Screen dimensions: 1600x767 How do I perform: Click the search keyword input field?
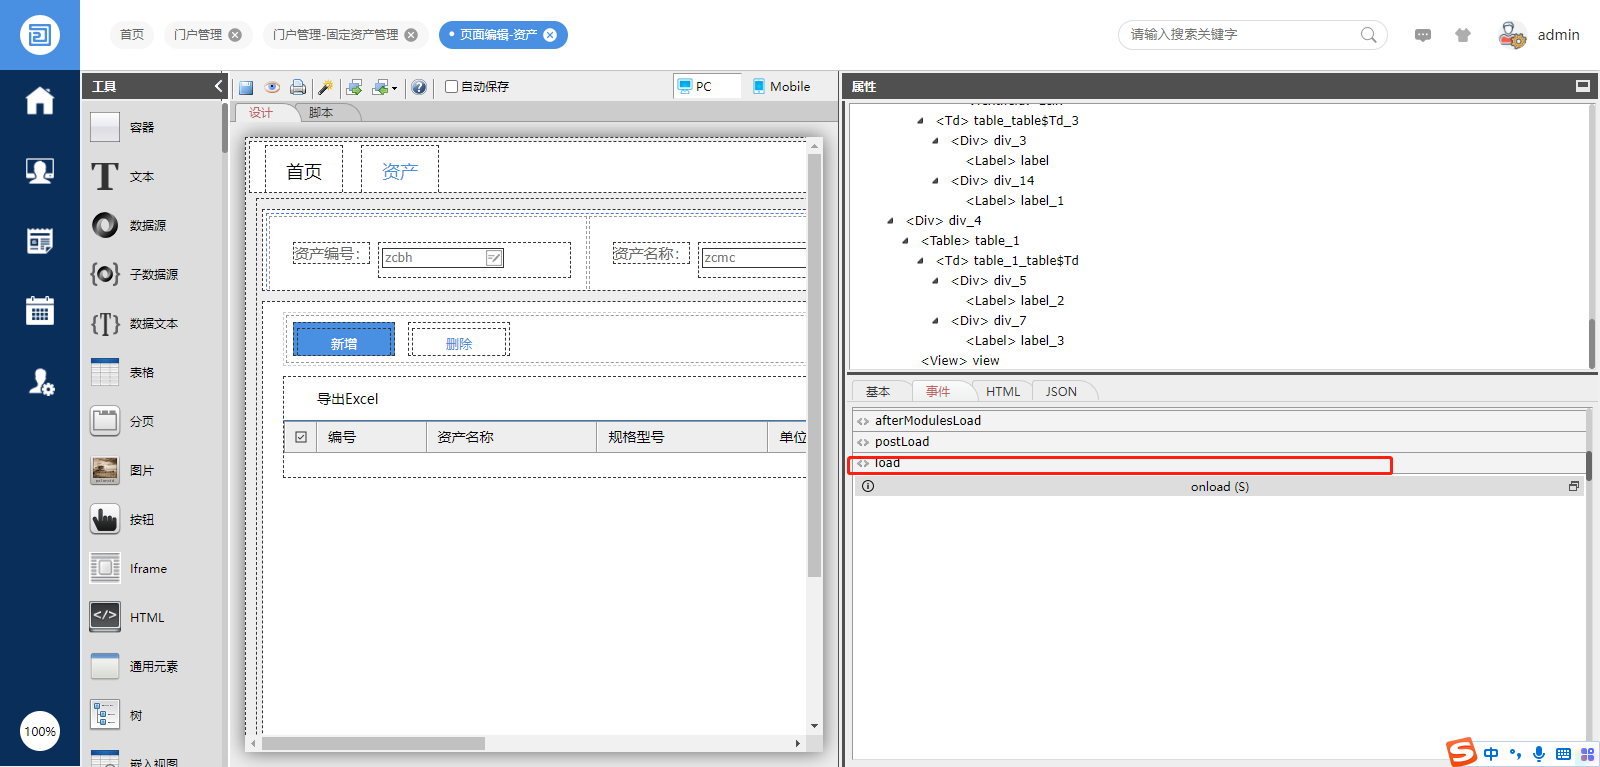1240,35
